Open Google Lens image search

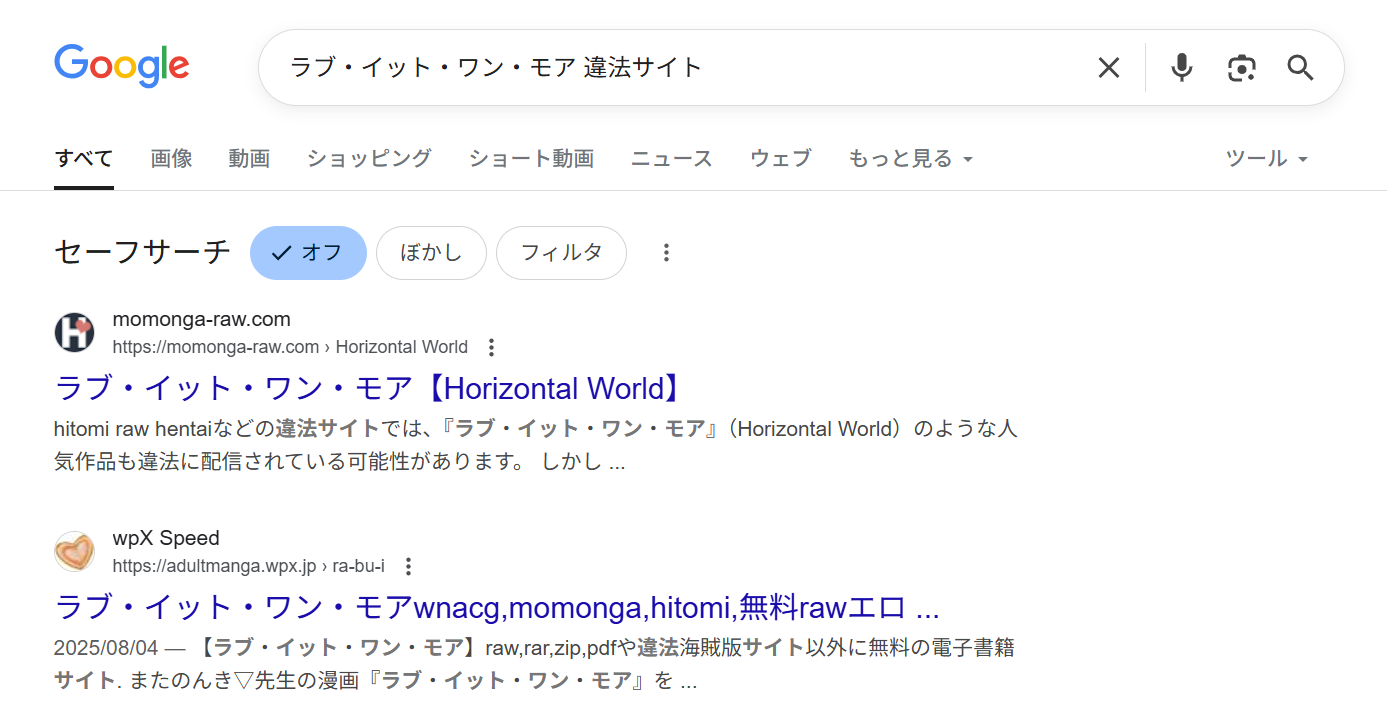(1241, 67)
